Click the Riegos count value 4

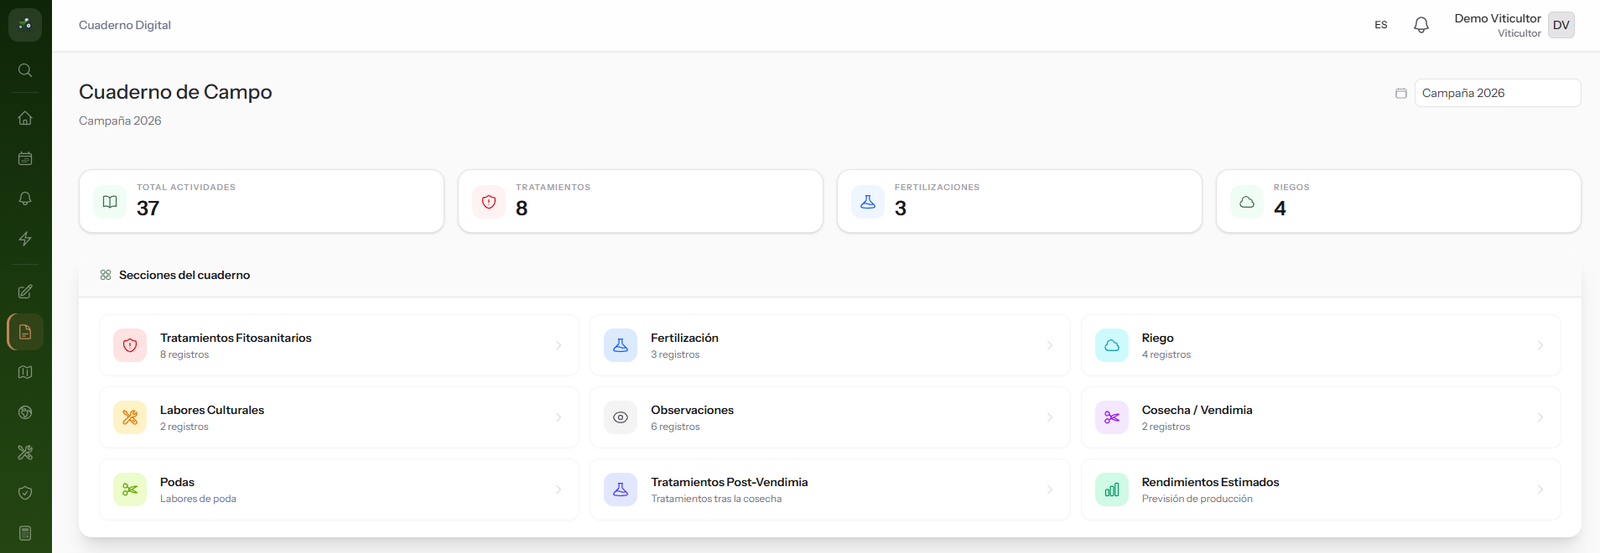pos(1280,208)
